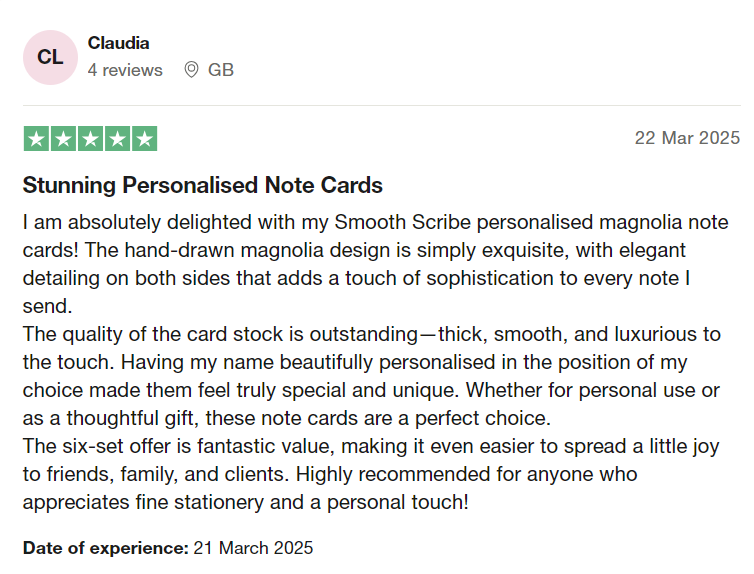Click the review date 22 Mar 2025

coord(687,138)
